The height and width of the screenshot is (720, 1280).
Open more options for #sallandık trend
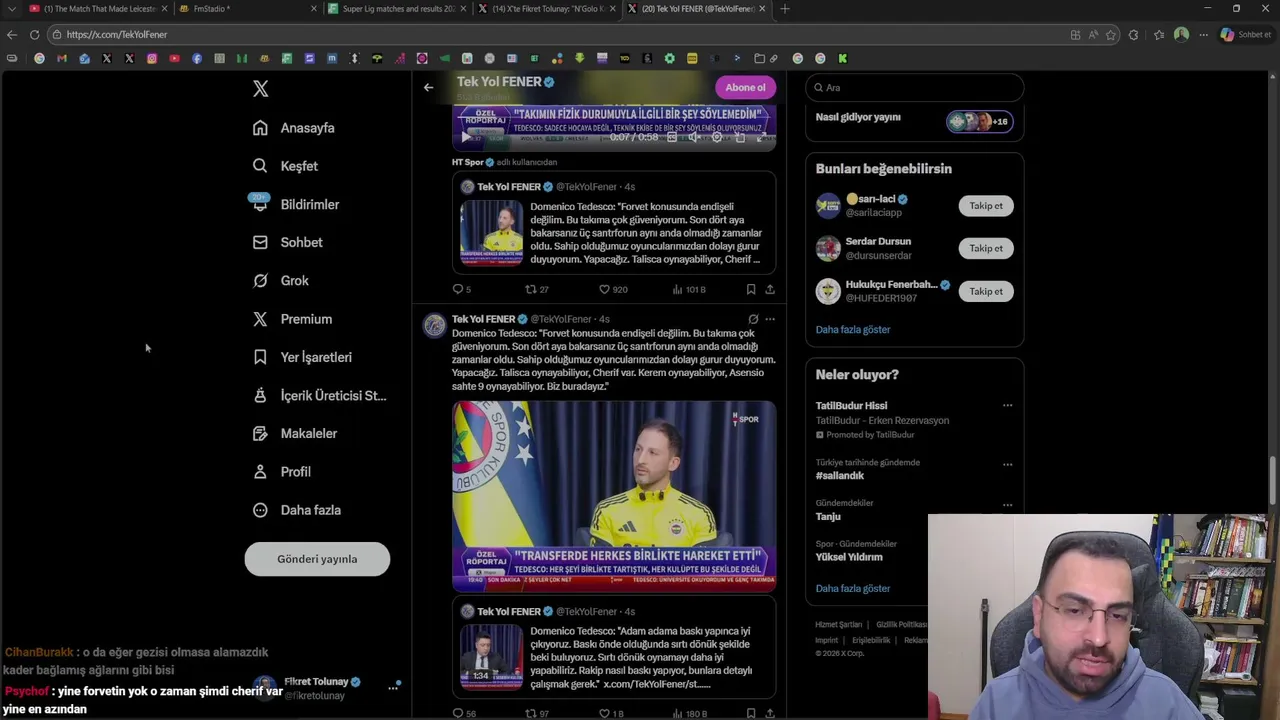point(1007,464)
